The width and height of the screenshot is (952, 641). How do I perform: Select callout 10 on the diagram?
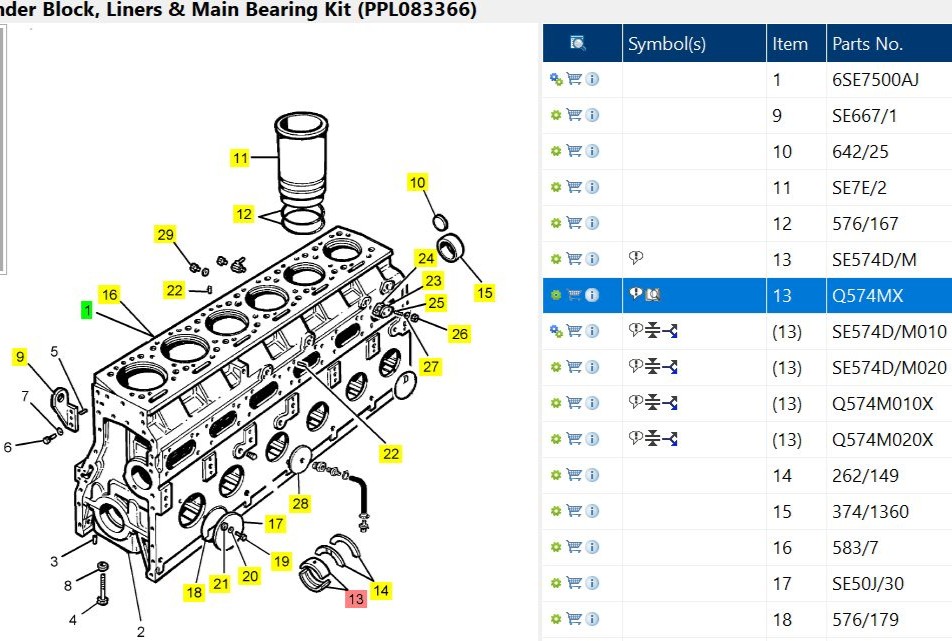[417, 182]
